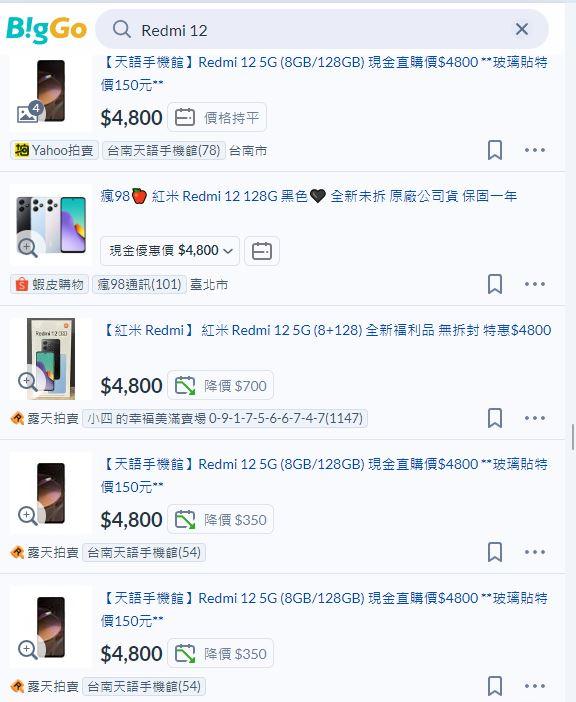Expand the 現金優惠價 $4,800 dropdown
Viewport: 576px width, 702px height.
170,251
